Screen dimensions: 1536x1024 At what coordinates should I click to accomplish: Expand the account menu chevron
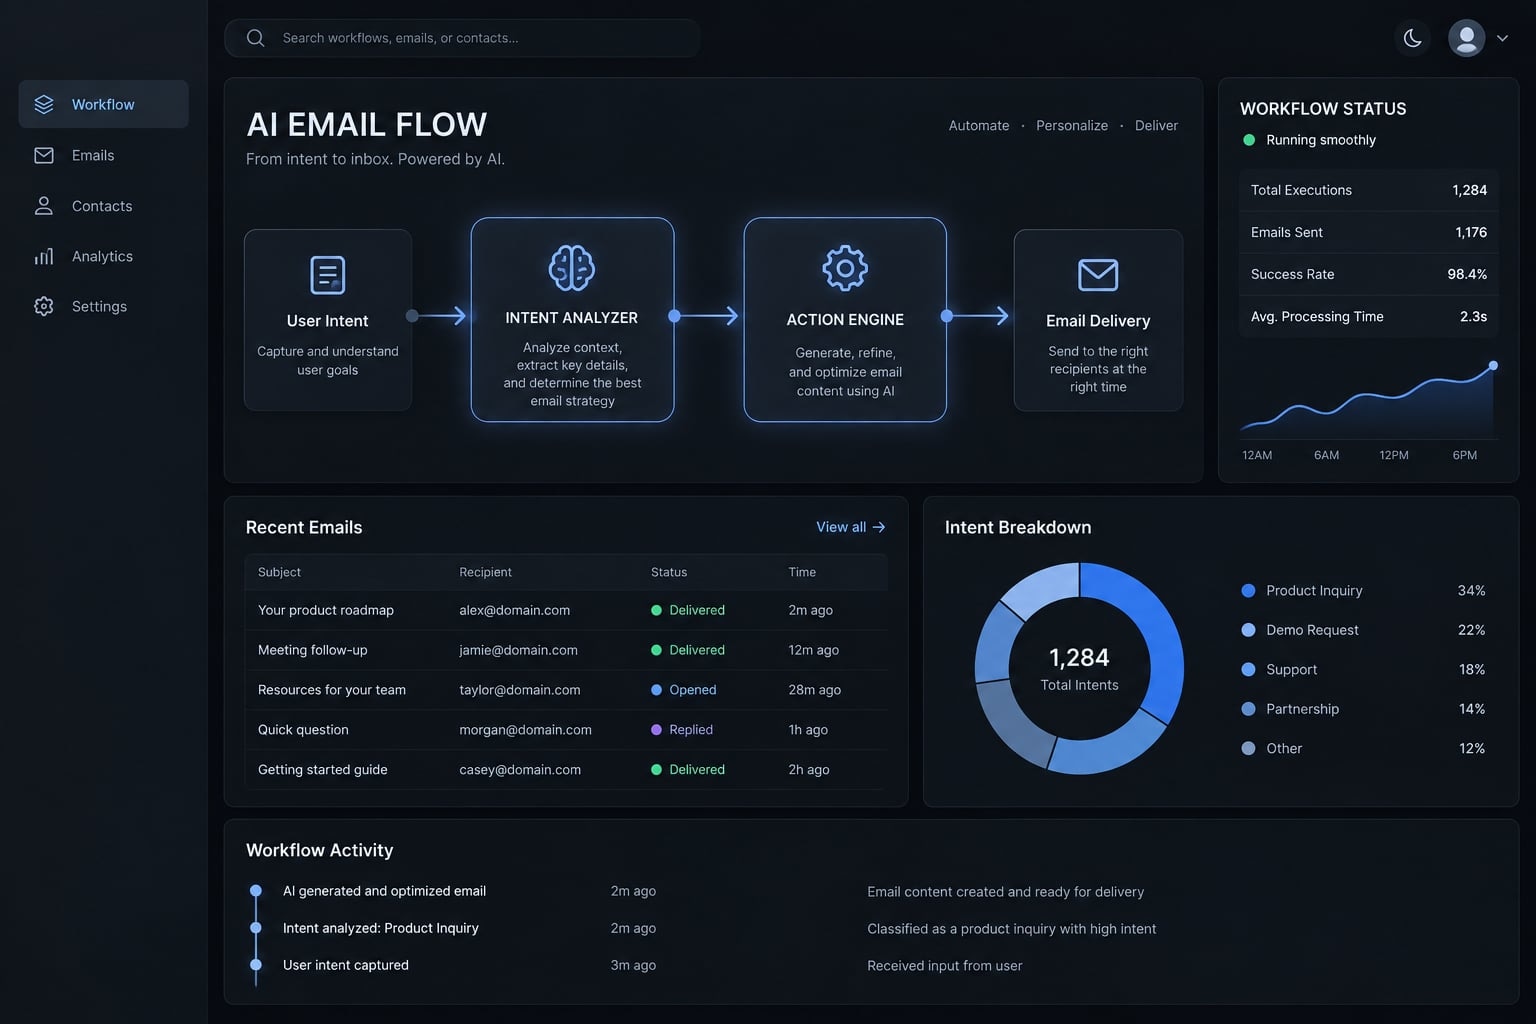(1502, 38)
